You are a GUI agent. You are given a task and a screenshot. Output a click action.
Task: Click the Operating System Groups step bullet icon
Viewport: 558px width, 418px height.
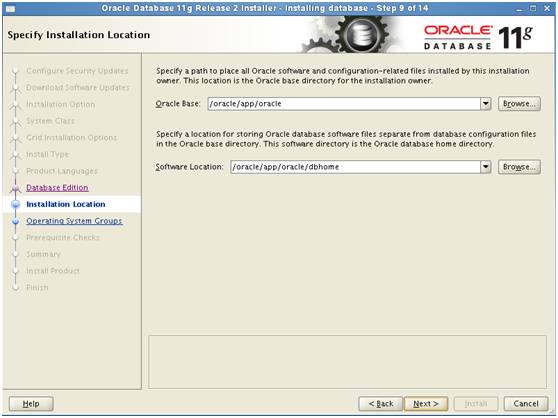point(16,221)
